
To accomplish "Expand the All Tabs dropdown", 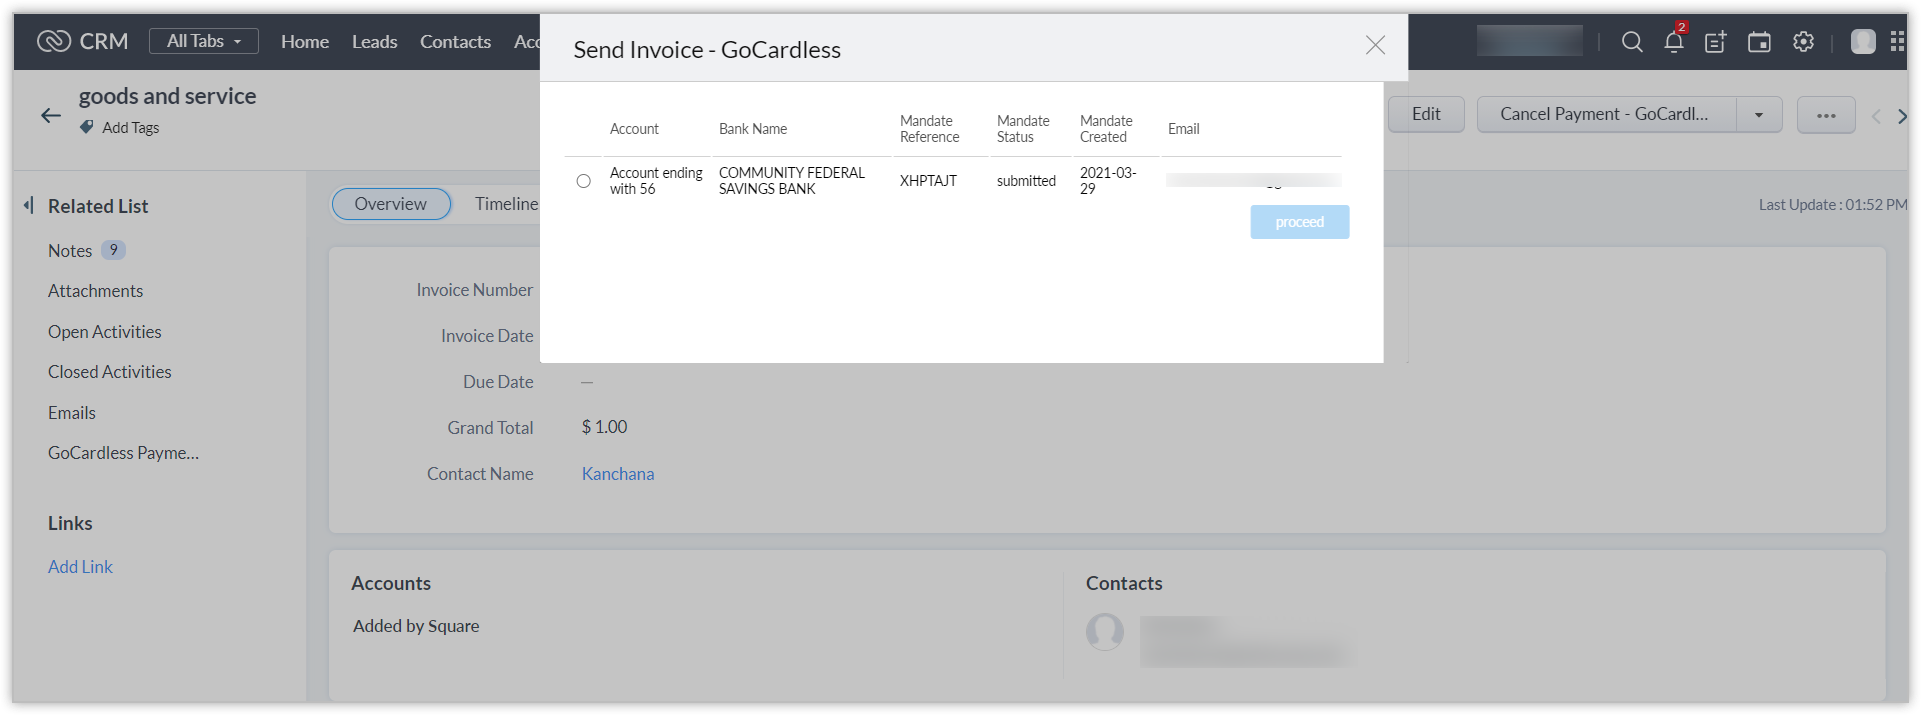I will pyautogui.click(x=204, y=41).
